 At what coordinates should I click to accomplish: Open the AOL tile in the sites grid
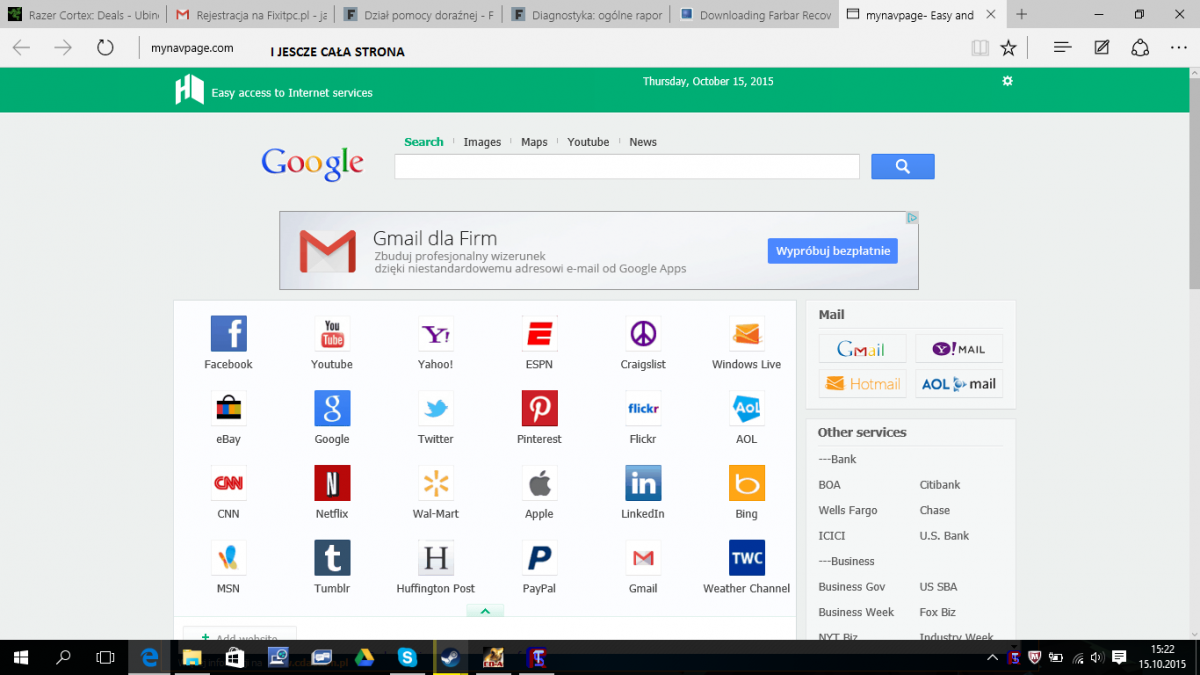click(x=747, y=408)
